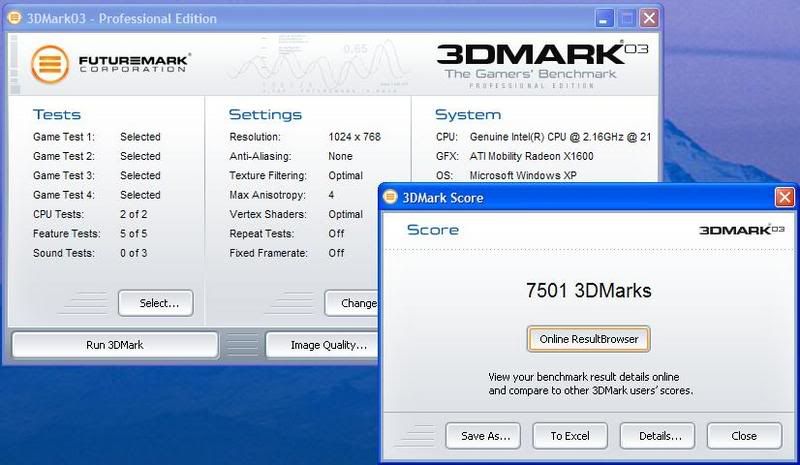Click the OS Microsoft Windows XP text
This screenshot has height=465, width=800.
coord(523,176)
